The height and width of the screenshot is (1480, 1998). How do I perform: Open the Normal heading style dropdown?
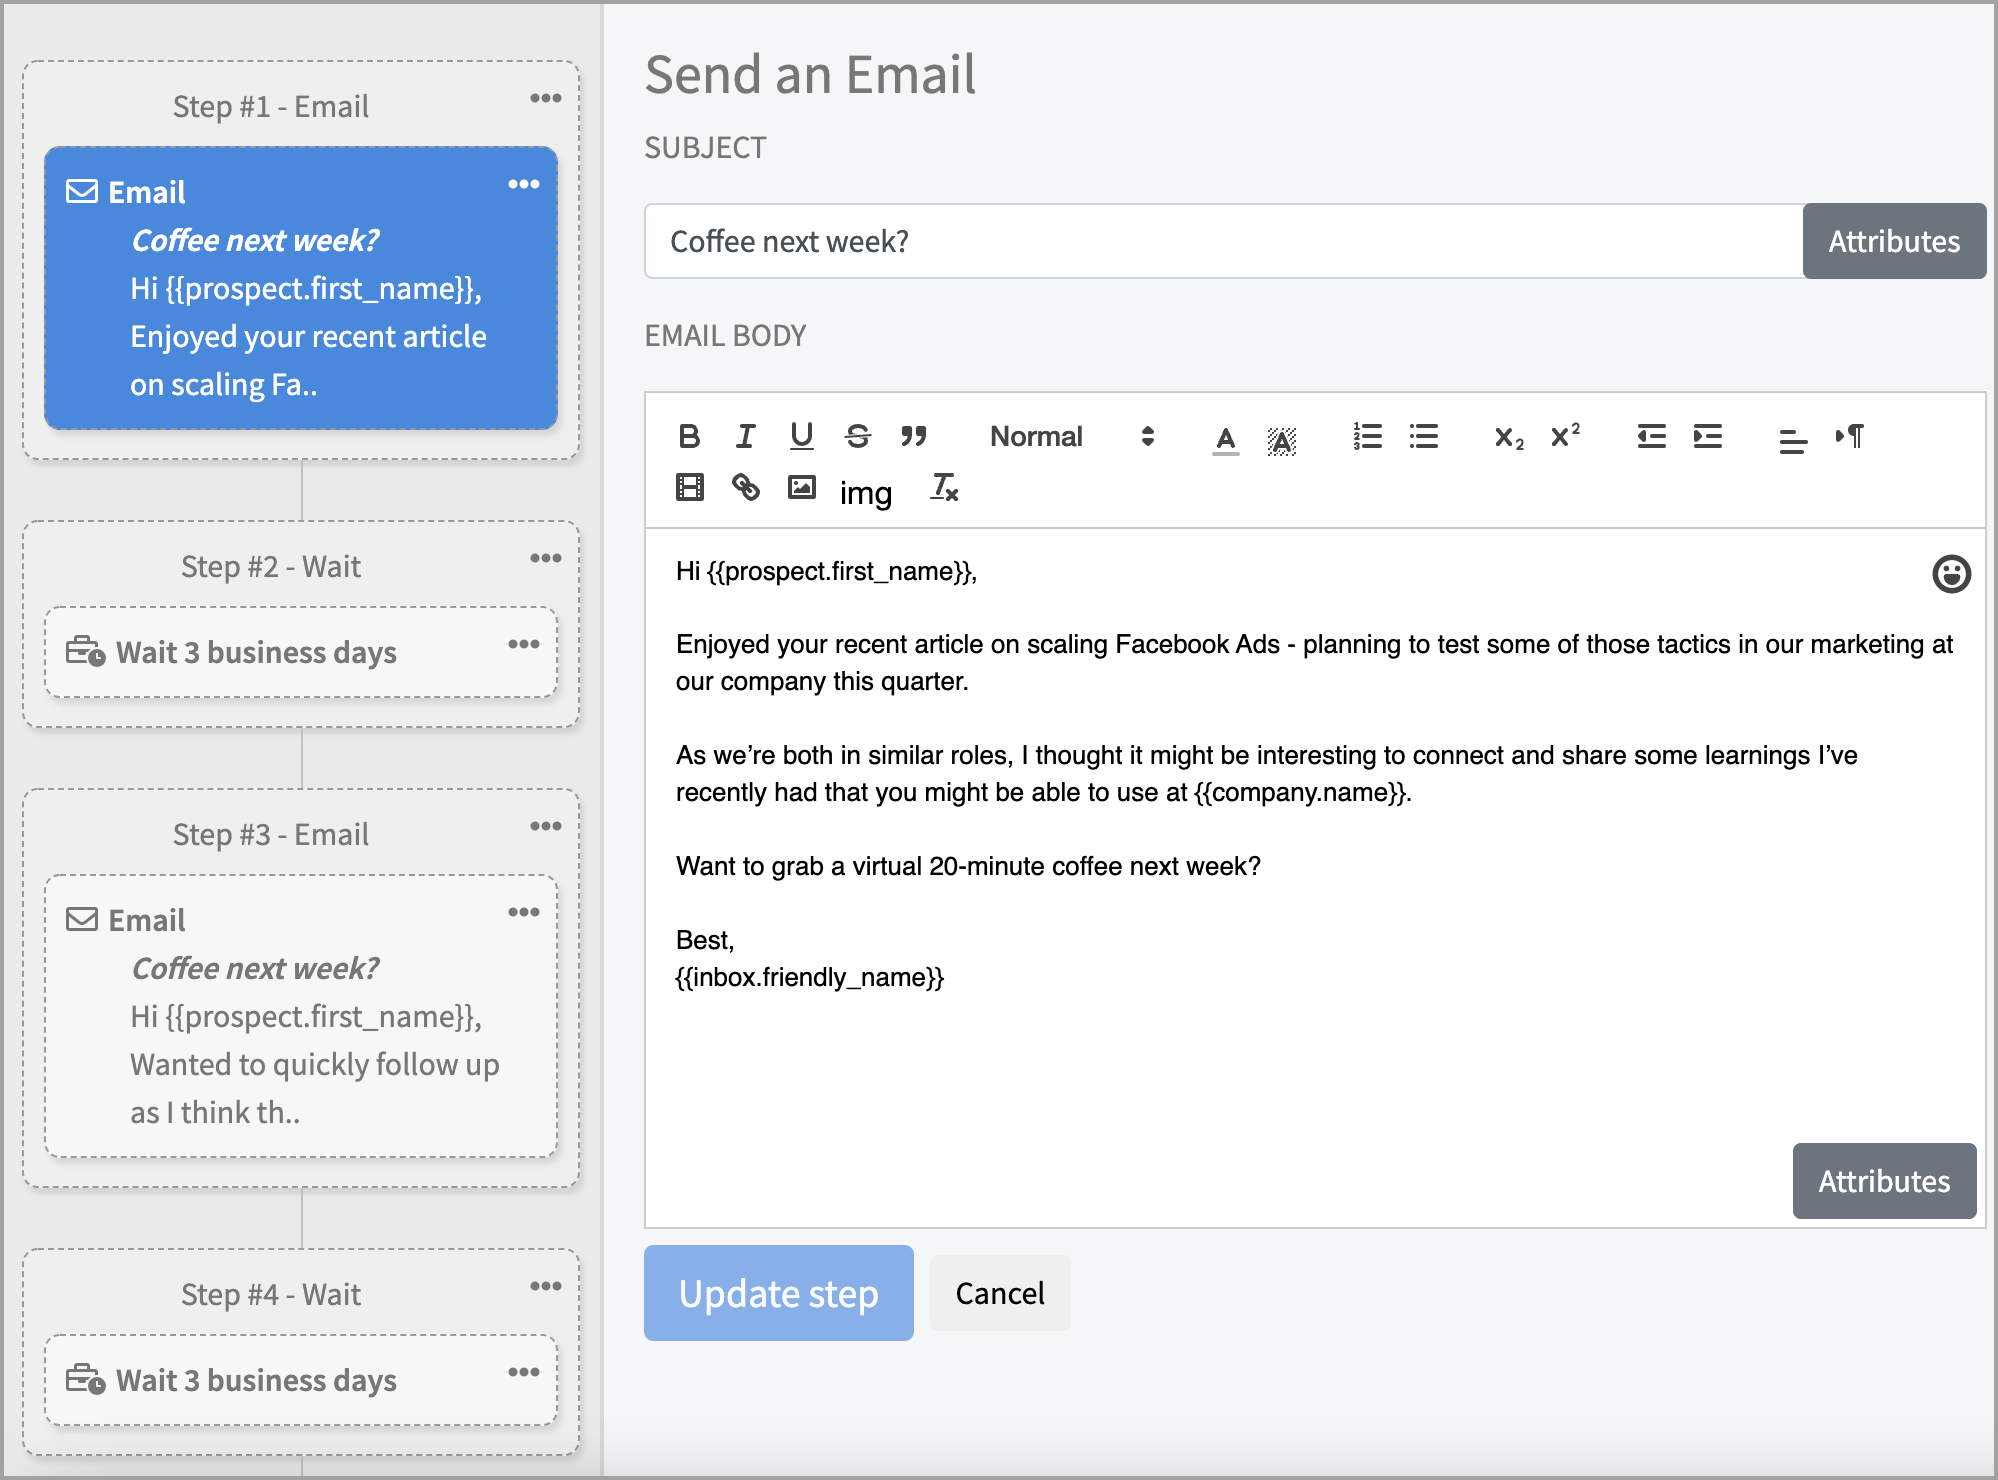coord(1070,437)
